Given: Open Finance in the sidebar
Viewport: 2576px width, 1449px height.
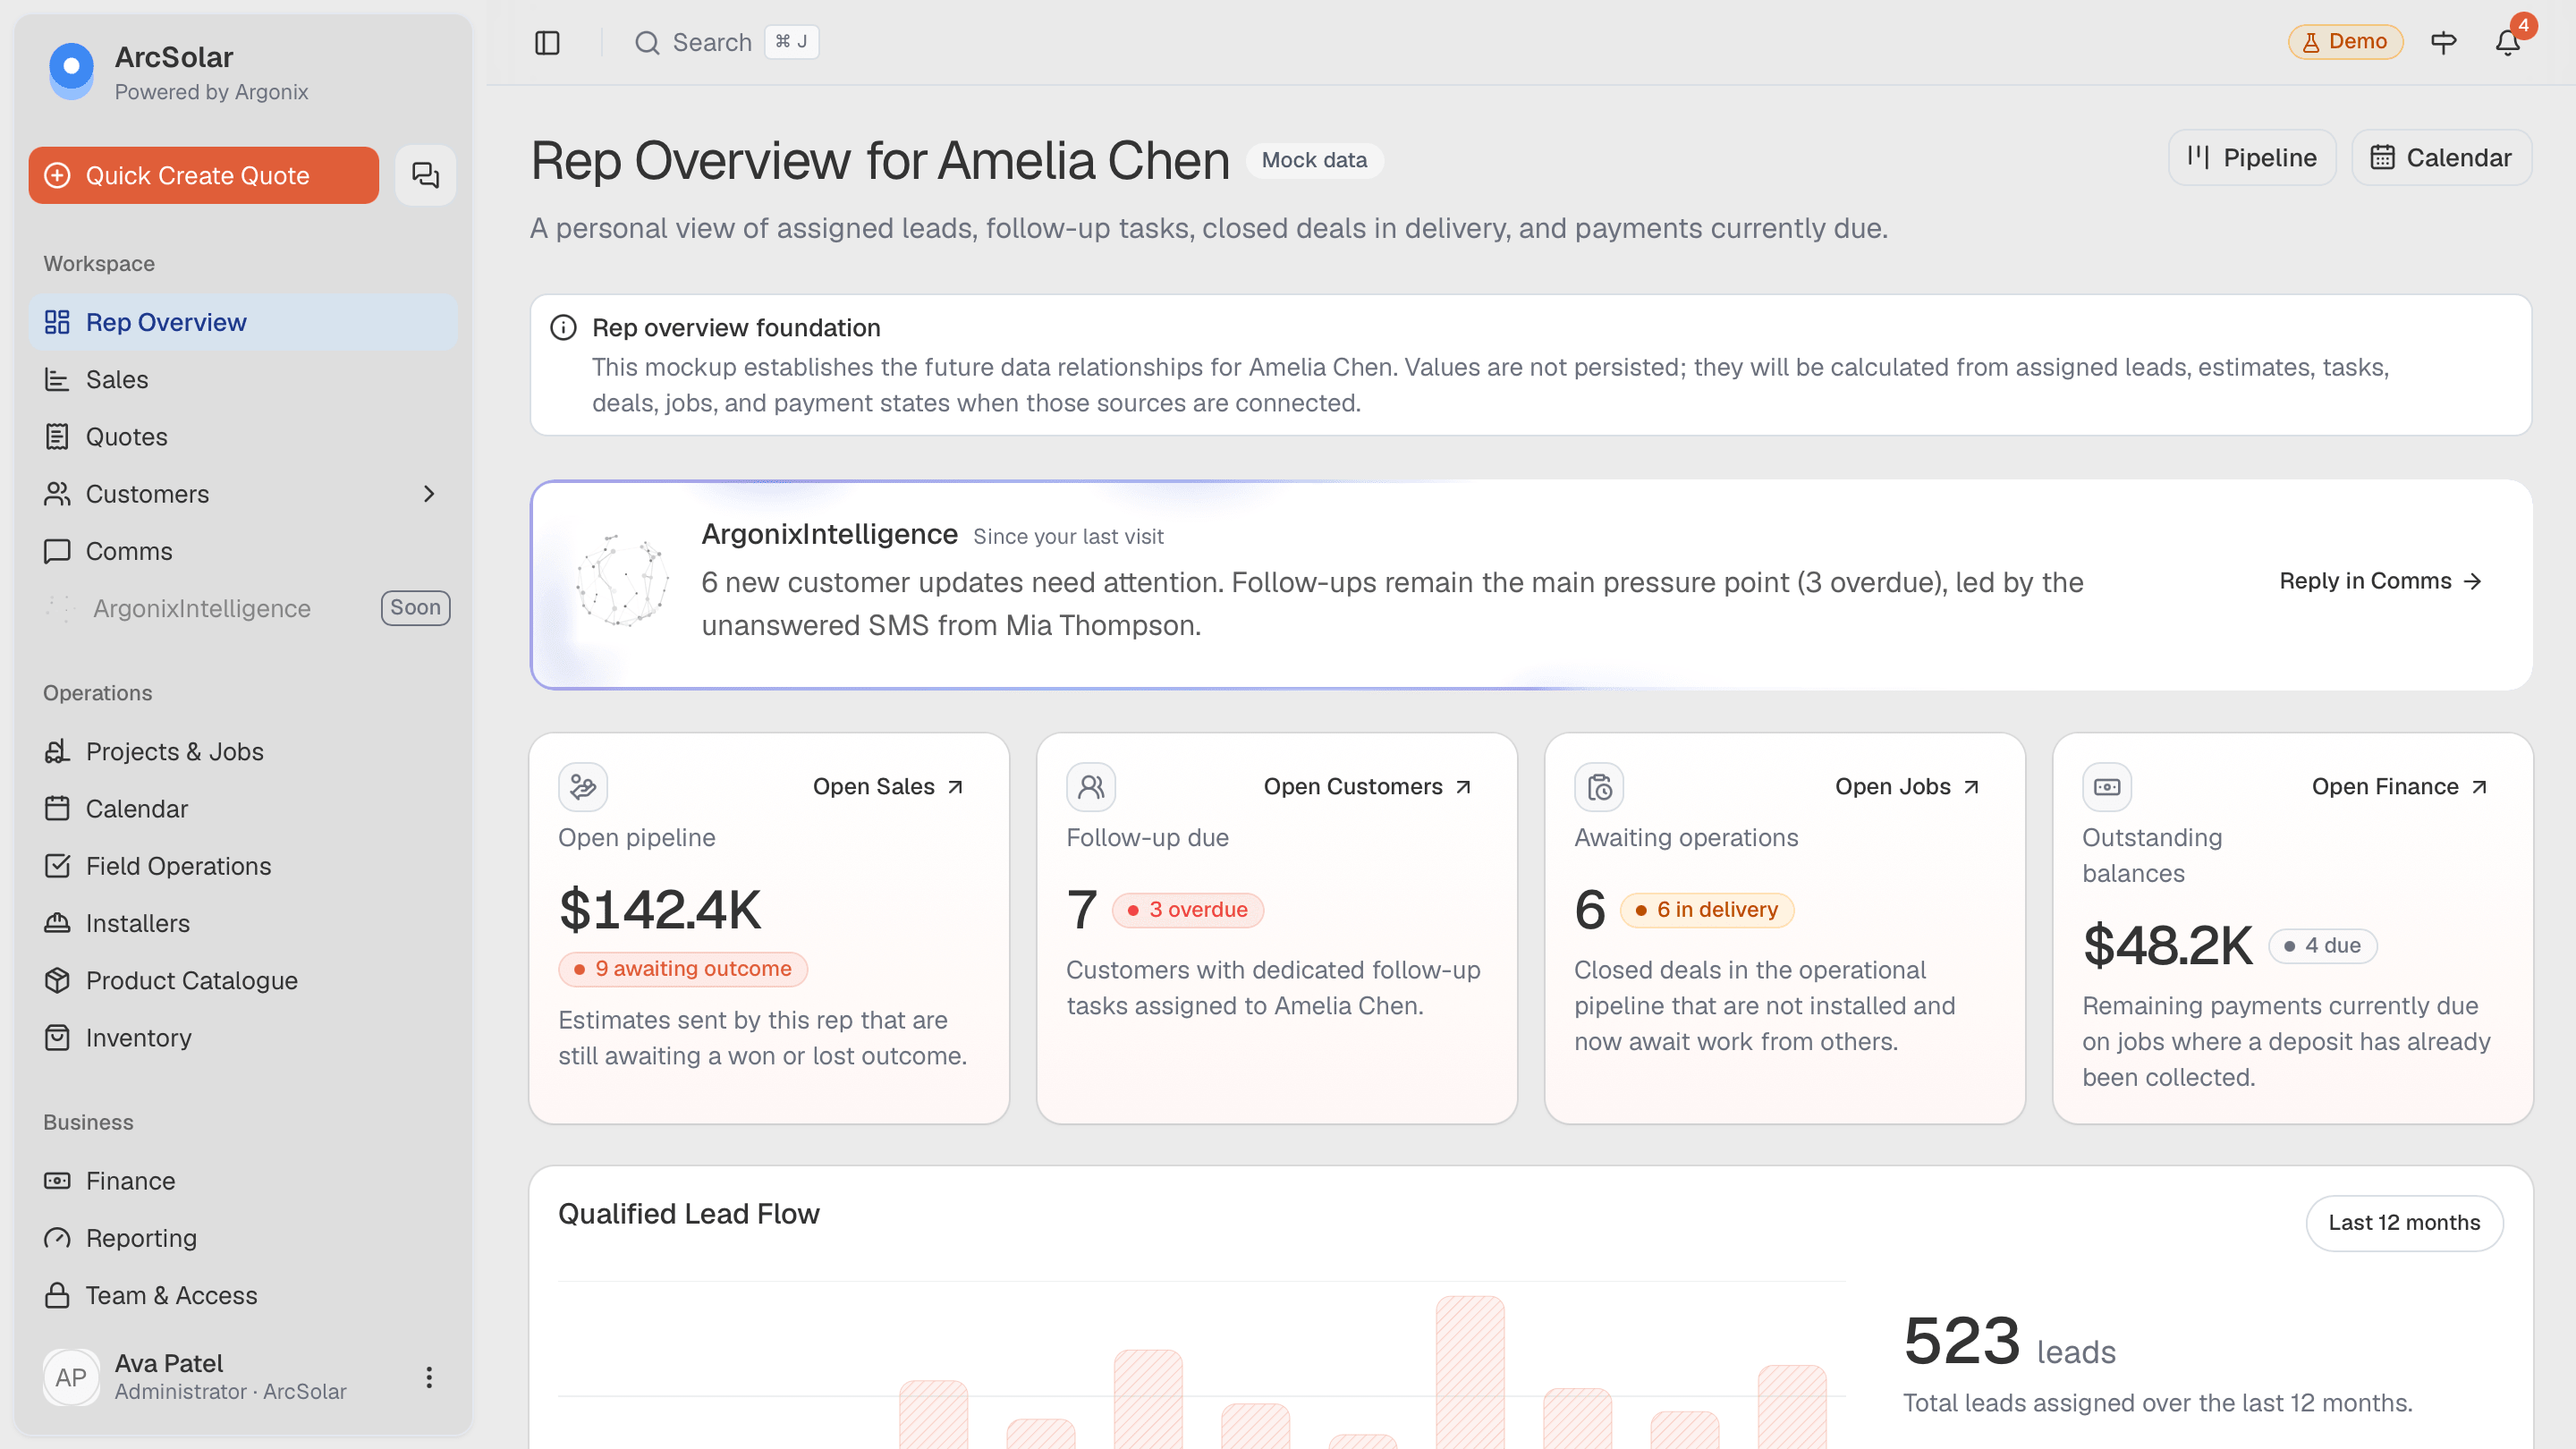Looking at the screenshot, I should coord(243,1181).
